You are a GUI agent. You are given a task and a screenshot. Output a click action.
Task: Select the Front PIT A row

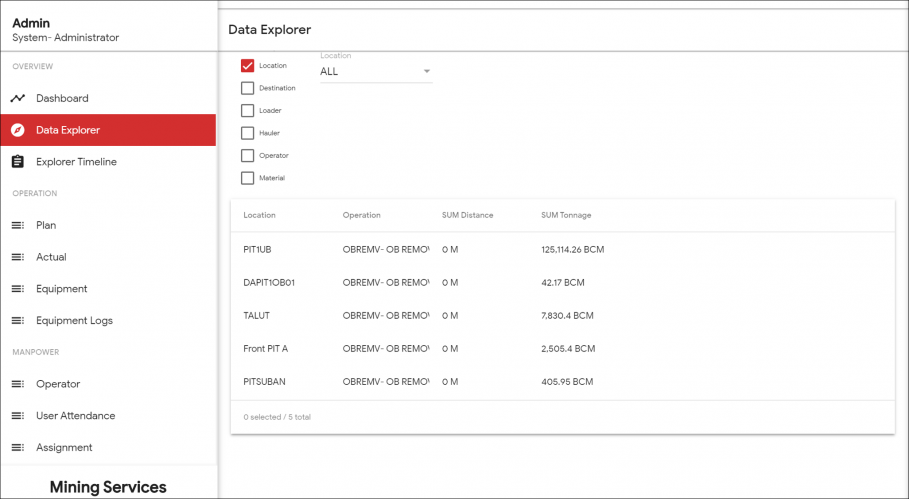pyautogui.click(x=562, y=349)
